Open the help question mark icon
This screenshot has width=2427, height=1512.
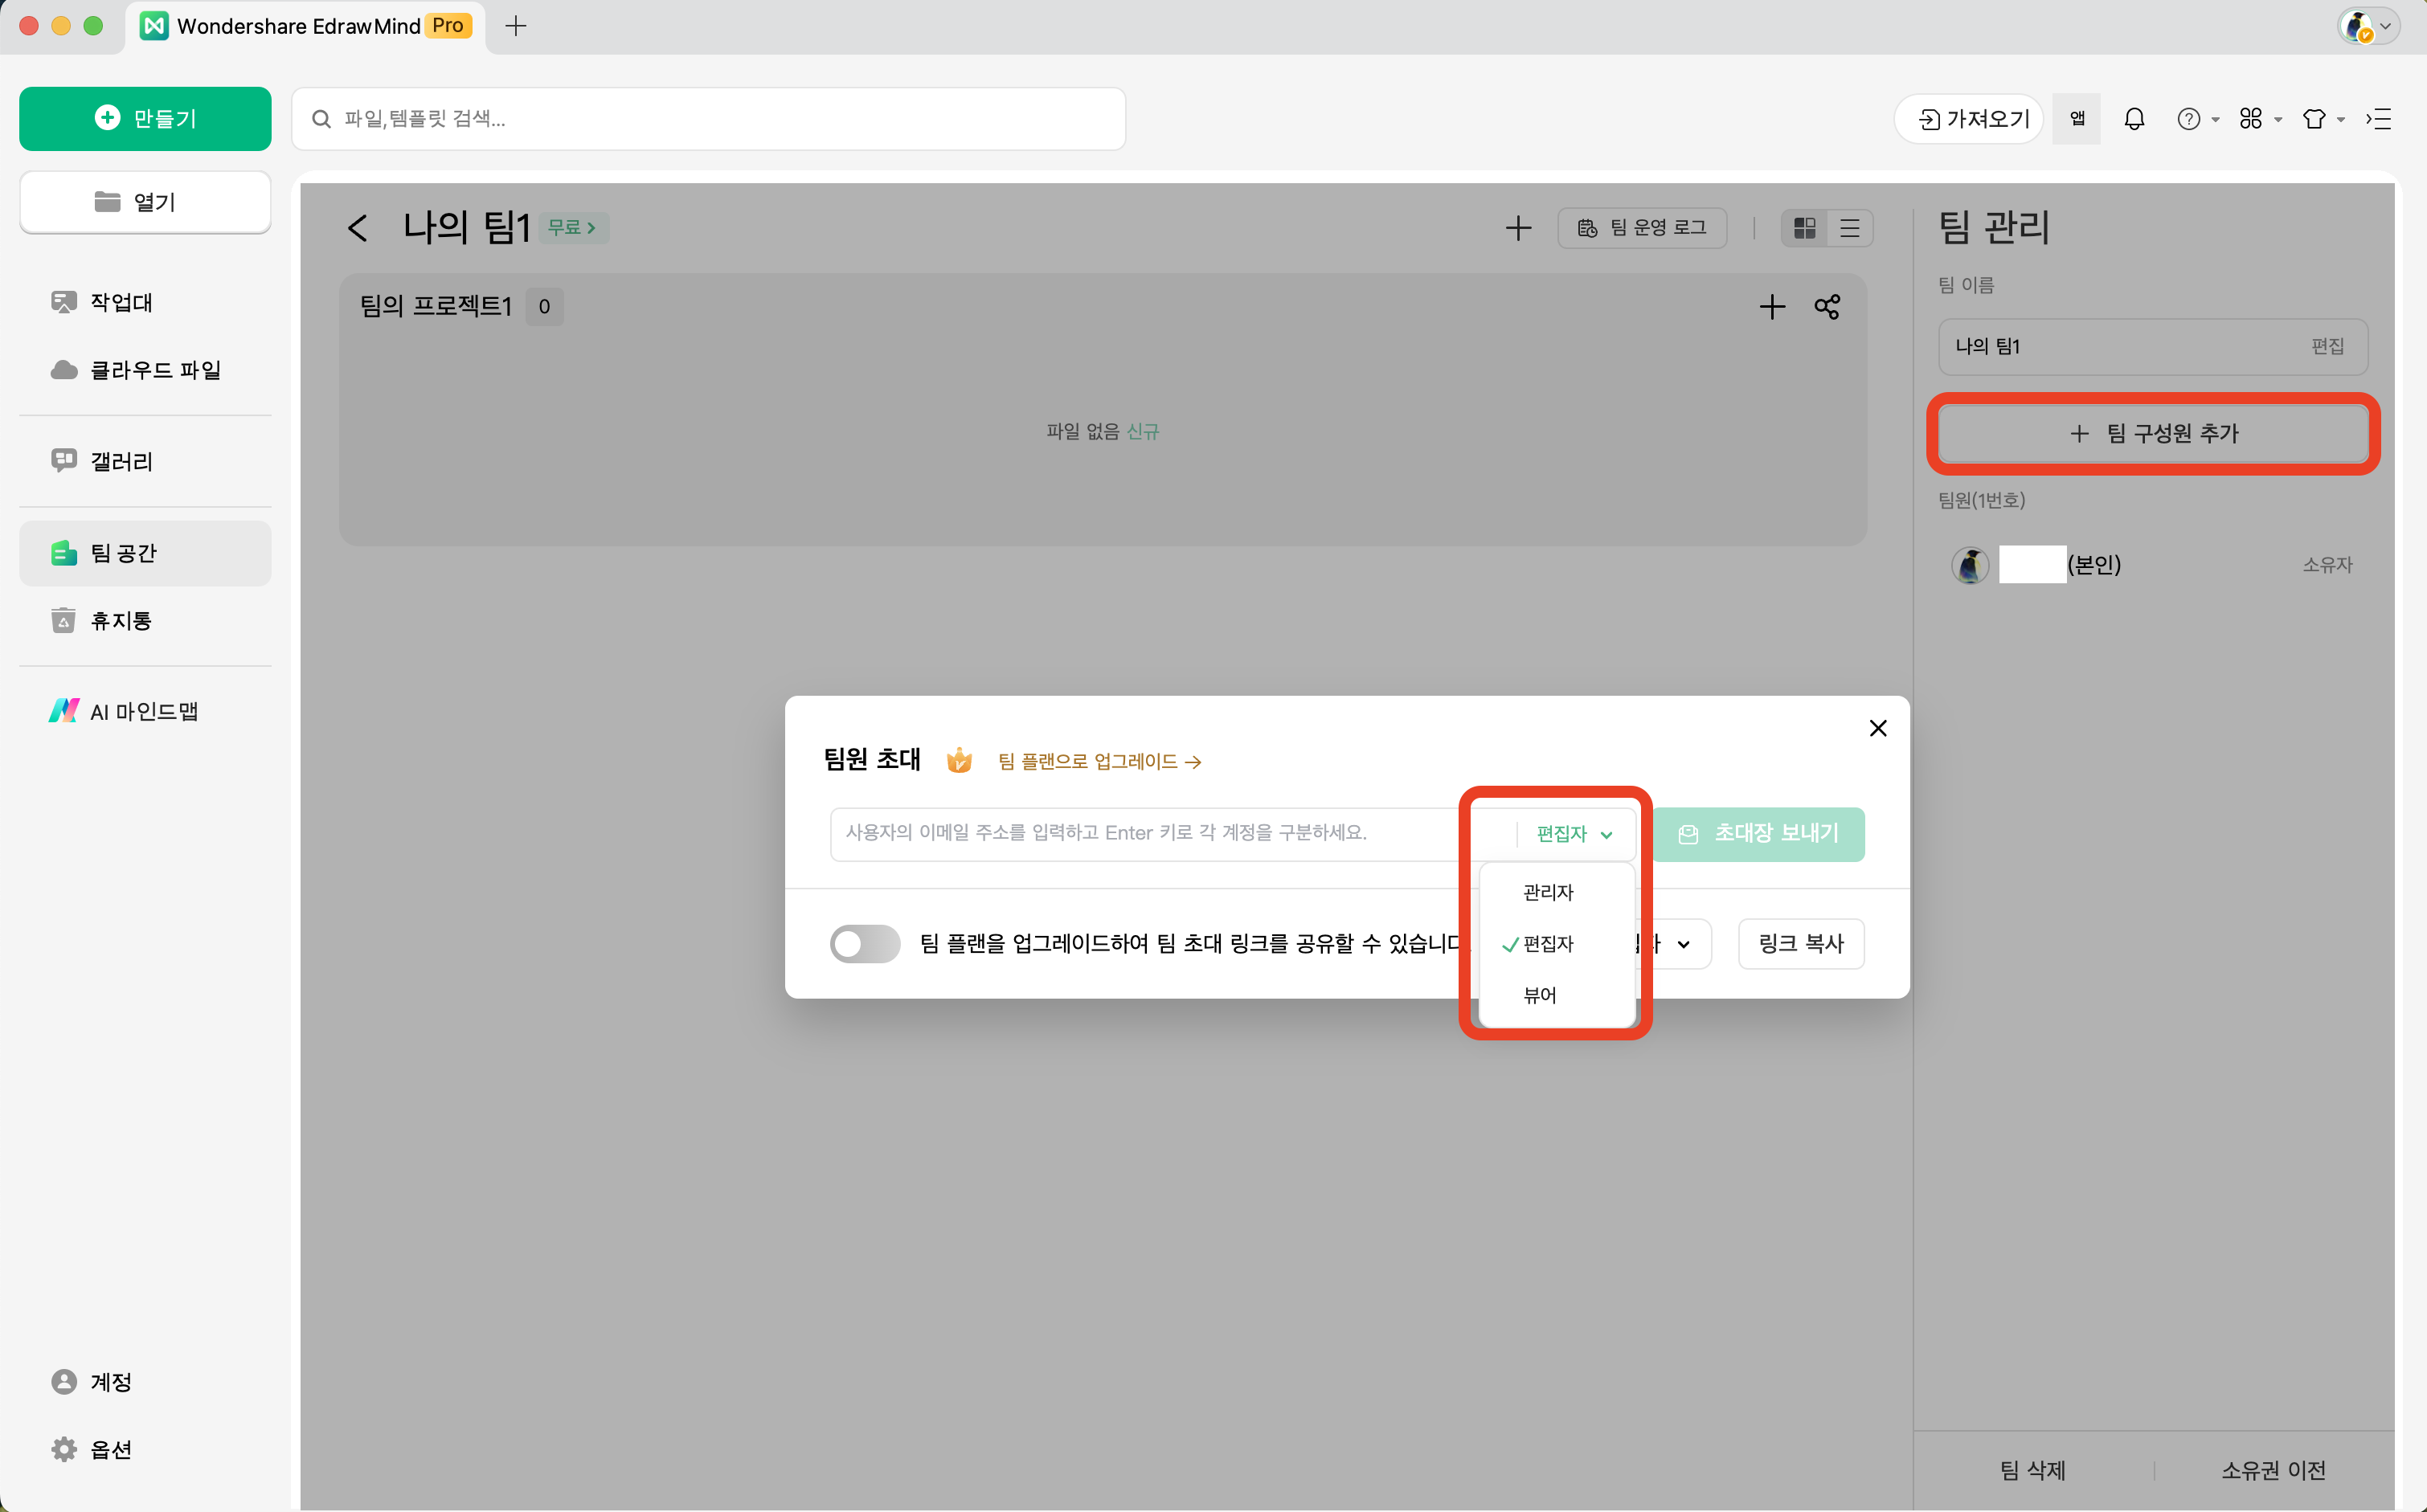[2188, 119]
